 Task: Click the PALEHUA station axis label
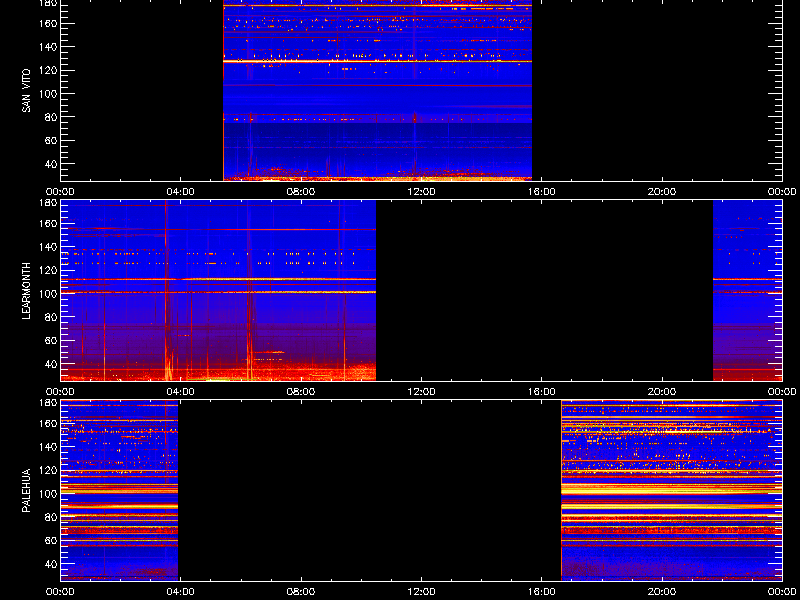click(x=26, y=490)
